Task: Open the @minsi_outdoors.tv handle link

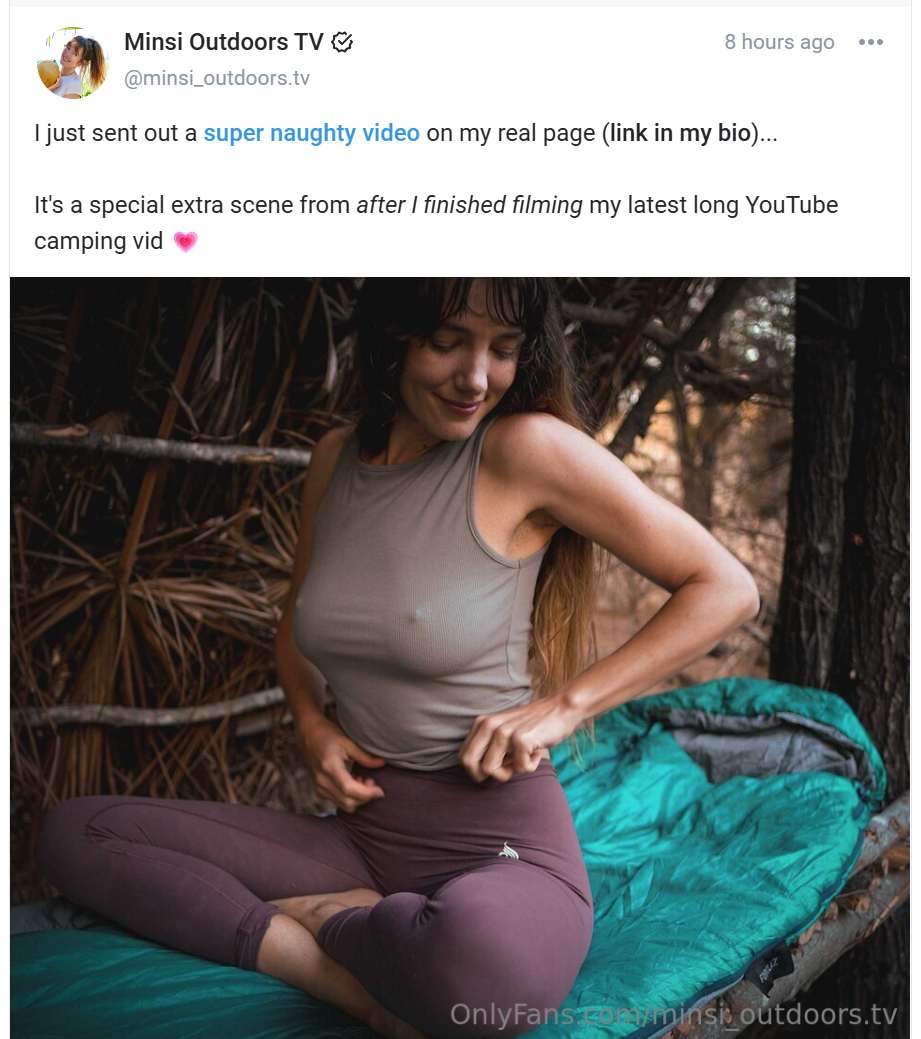Action: tap(217, 79)
